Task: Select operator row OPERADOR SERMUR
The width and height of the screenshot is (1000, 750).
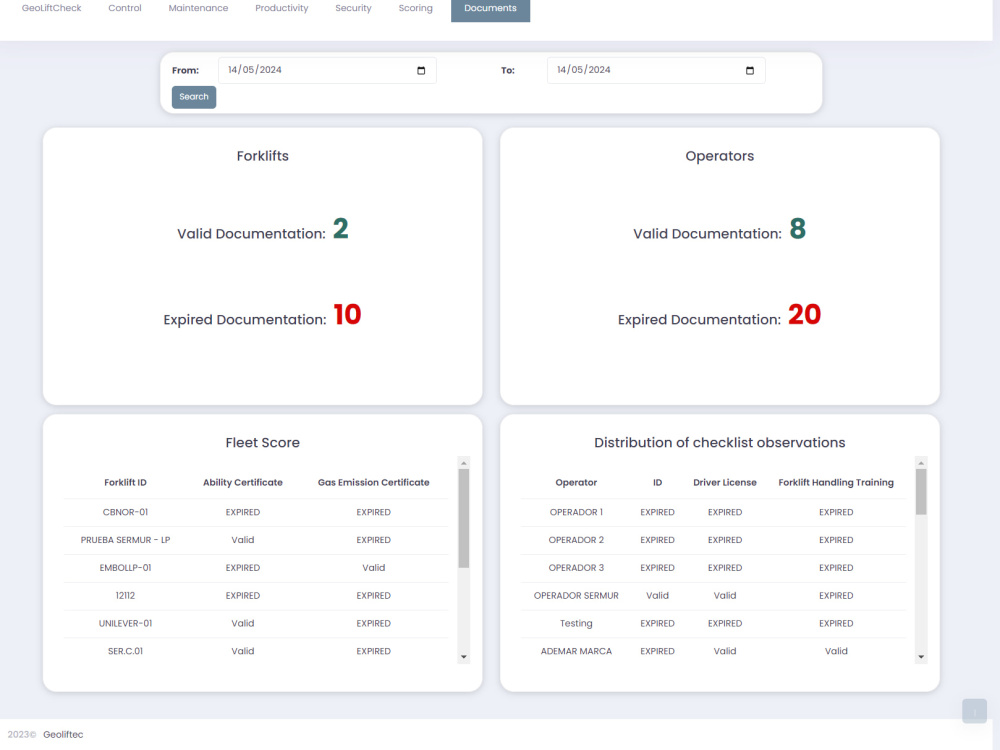Action: (x=714, y=596)
